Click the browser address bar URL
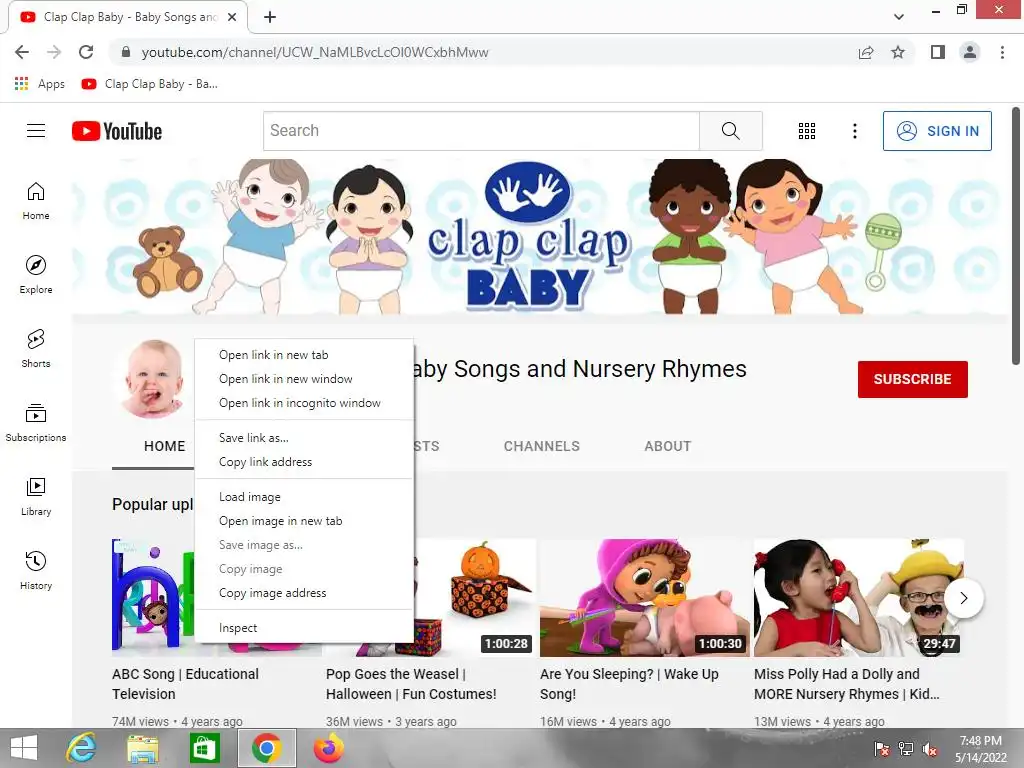 click(315, 52)
